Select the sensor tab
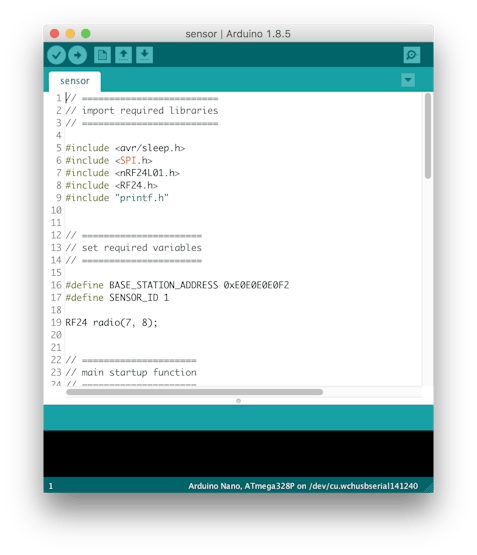 (x=75, y=81)
